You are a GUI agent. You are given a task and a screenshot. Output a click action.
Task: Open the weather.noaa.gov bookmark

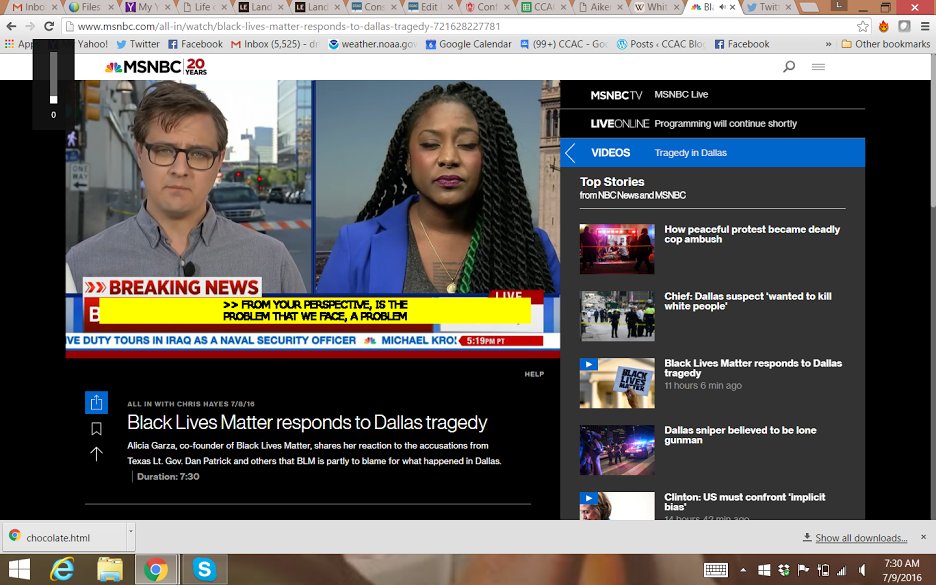pos(372,44)
